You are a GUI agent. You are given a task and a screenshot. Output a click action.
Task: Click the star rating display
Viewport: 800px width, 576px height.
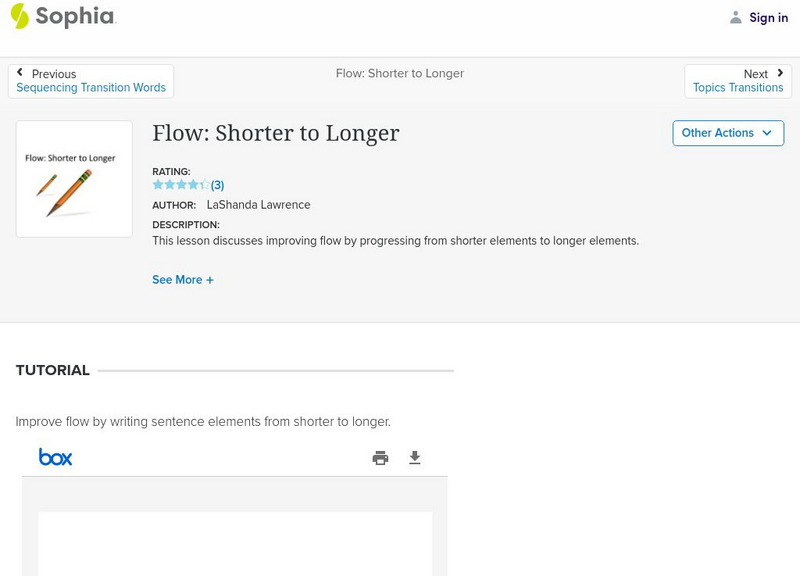click(180, 185)
